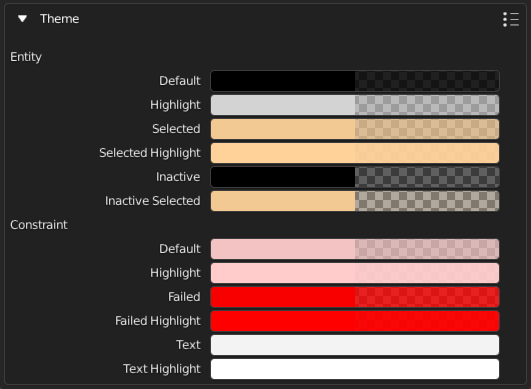531x389 pixels.
Task: Edit the Selected Highlight color
Action: pyautogui.click(x=355, y=153)
